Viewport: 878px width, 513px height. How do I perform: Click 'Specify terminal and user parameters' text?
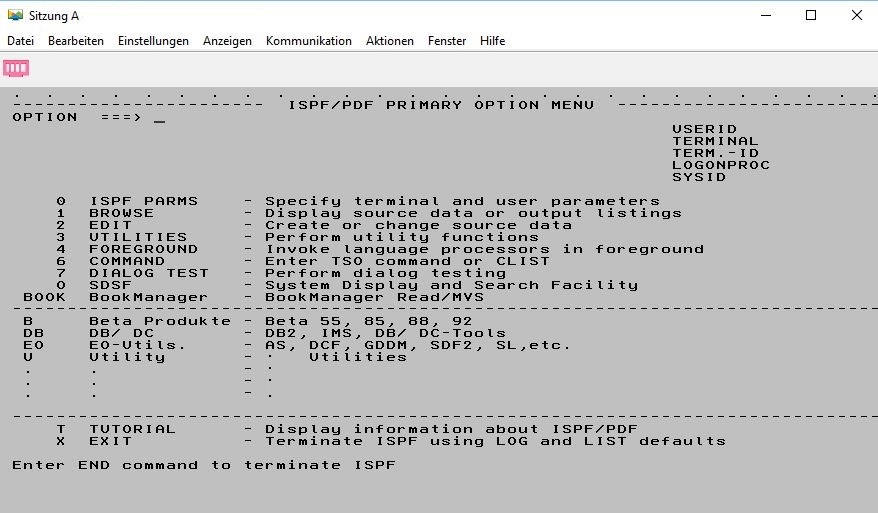click(463, 202)
